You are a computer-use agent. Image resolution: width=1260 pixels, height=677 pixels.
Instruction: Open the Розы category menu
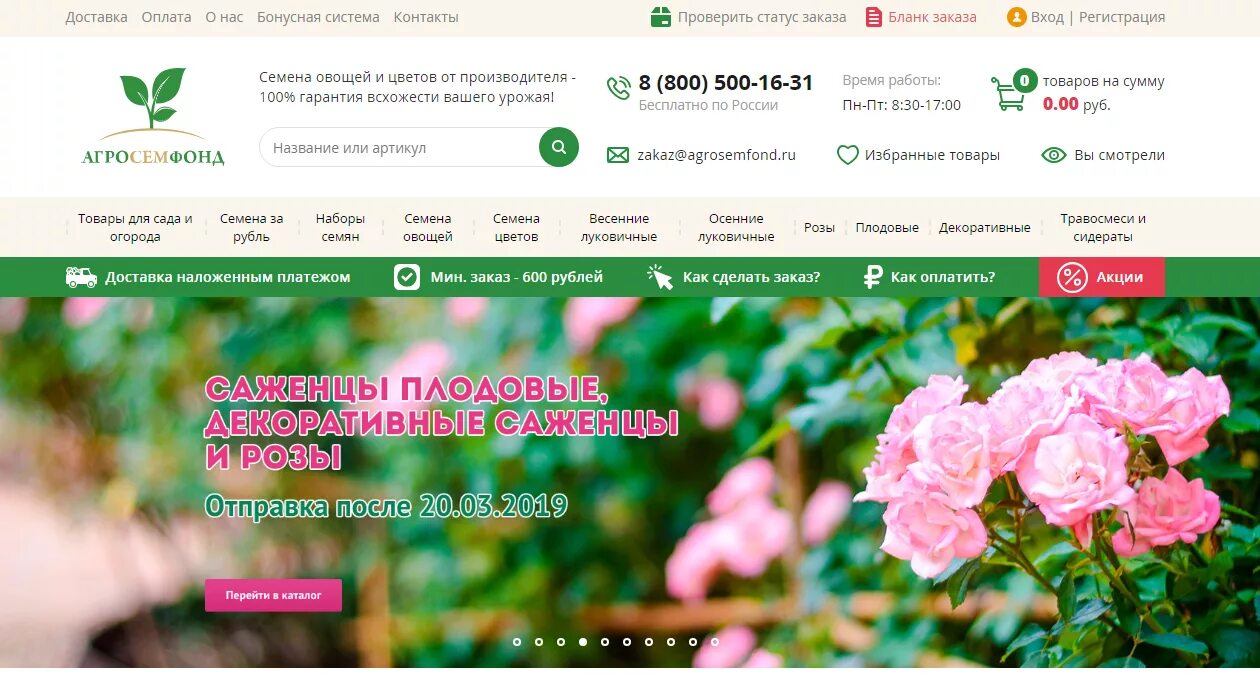point(819,228)
